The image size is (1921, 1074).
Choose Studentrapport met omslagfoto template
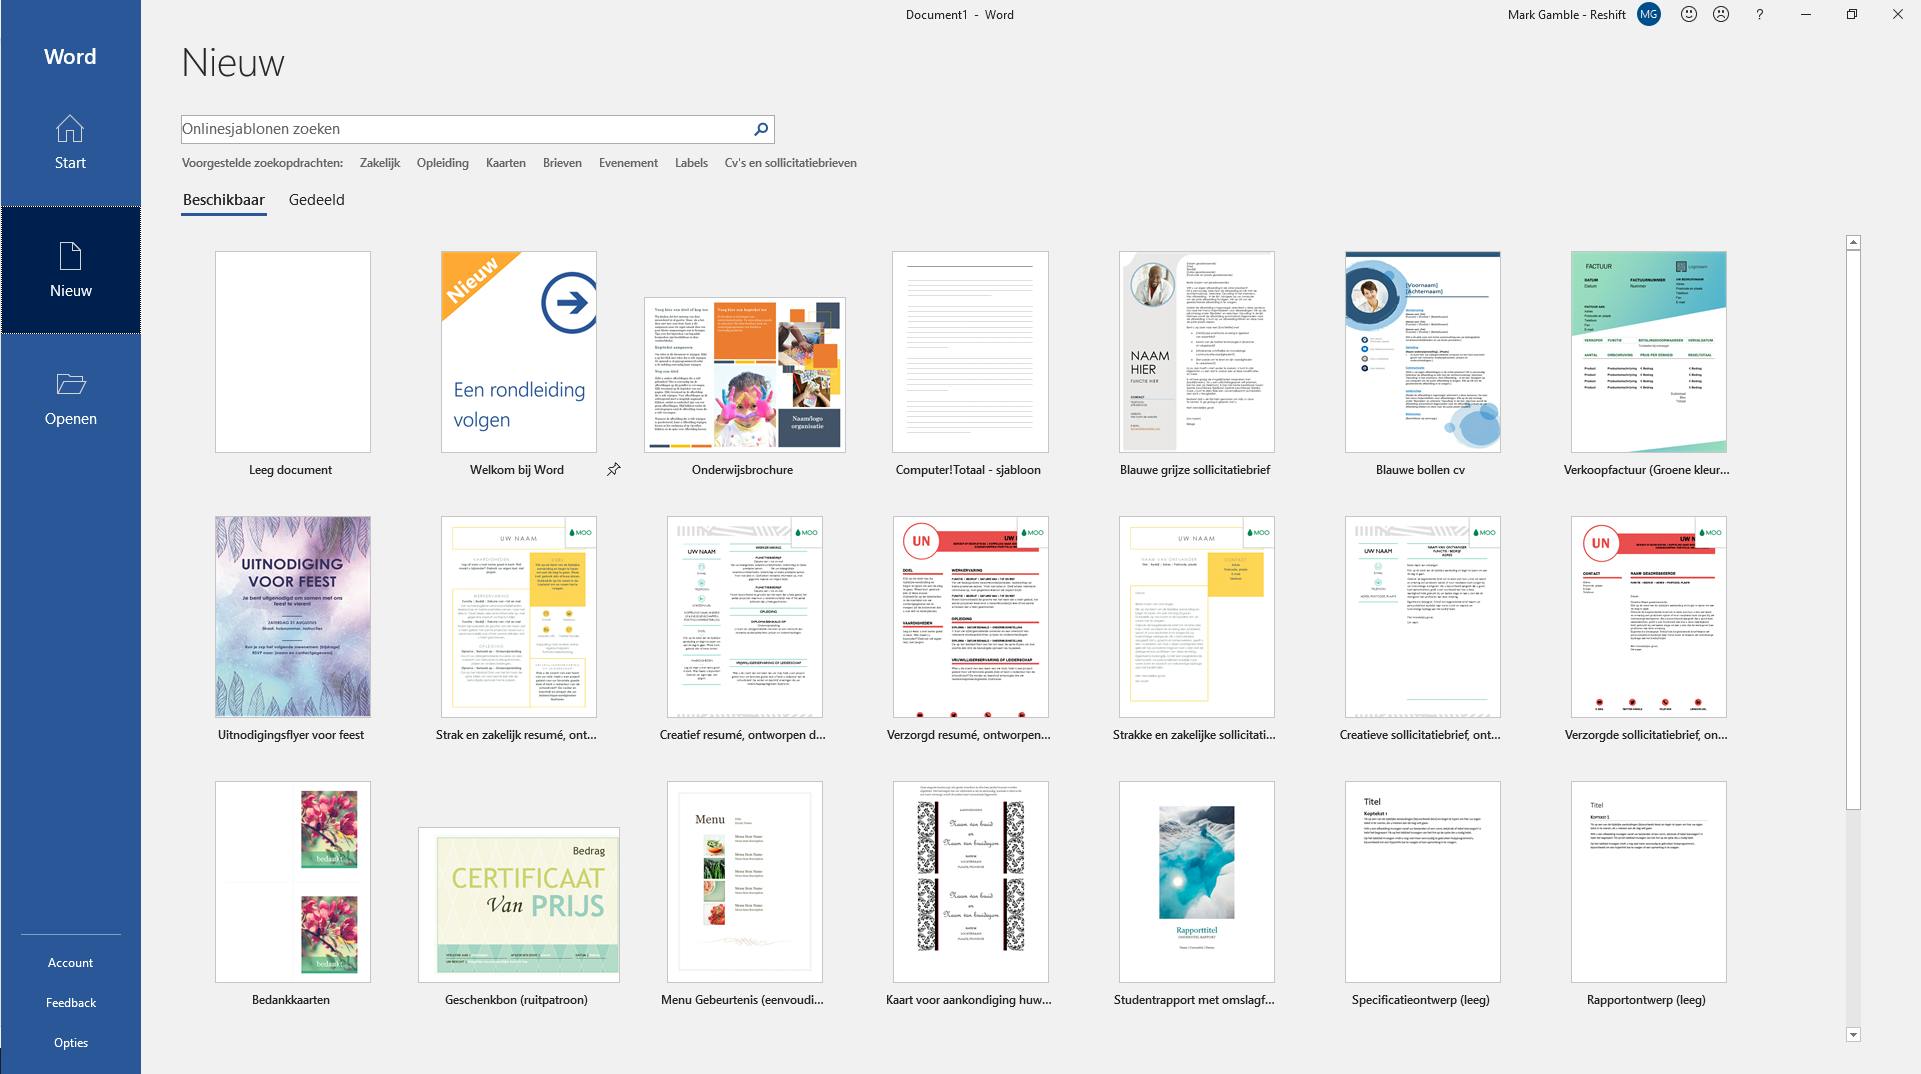point(1196,882)
